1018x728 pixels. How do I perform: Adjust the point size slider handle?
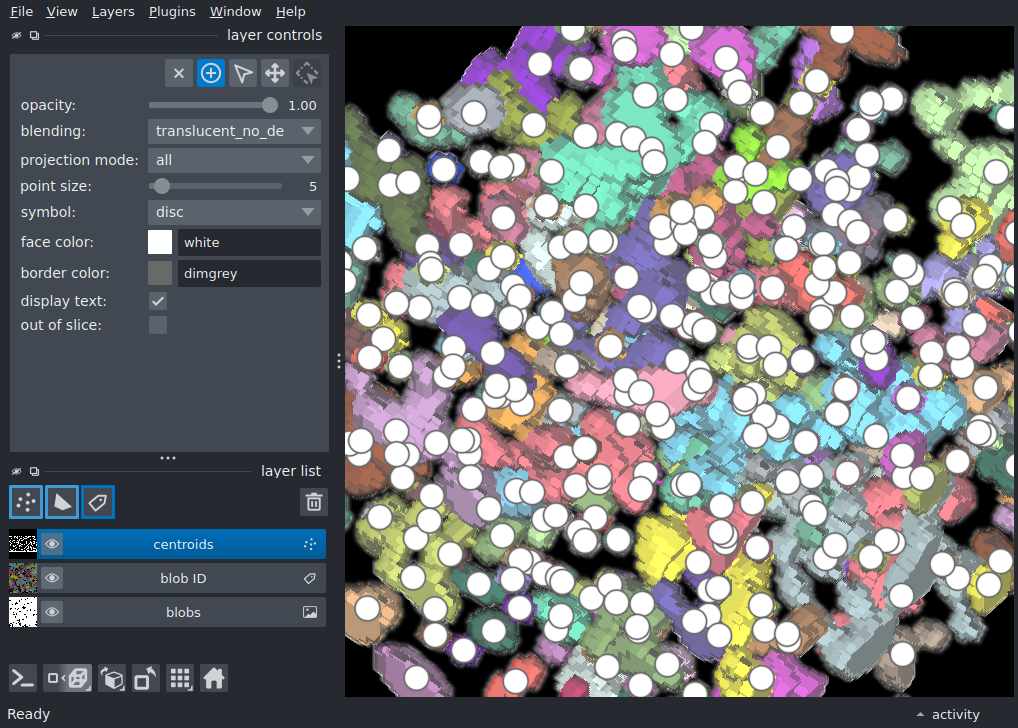point(162,186)
